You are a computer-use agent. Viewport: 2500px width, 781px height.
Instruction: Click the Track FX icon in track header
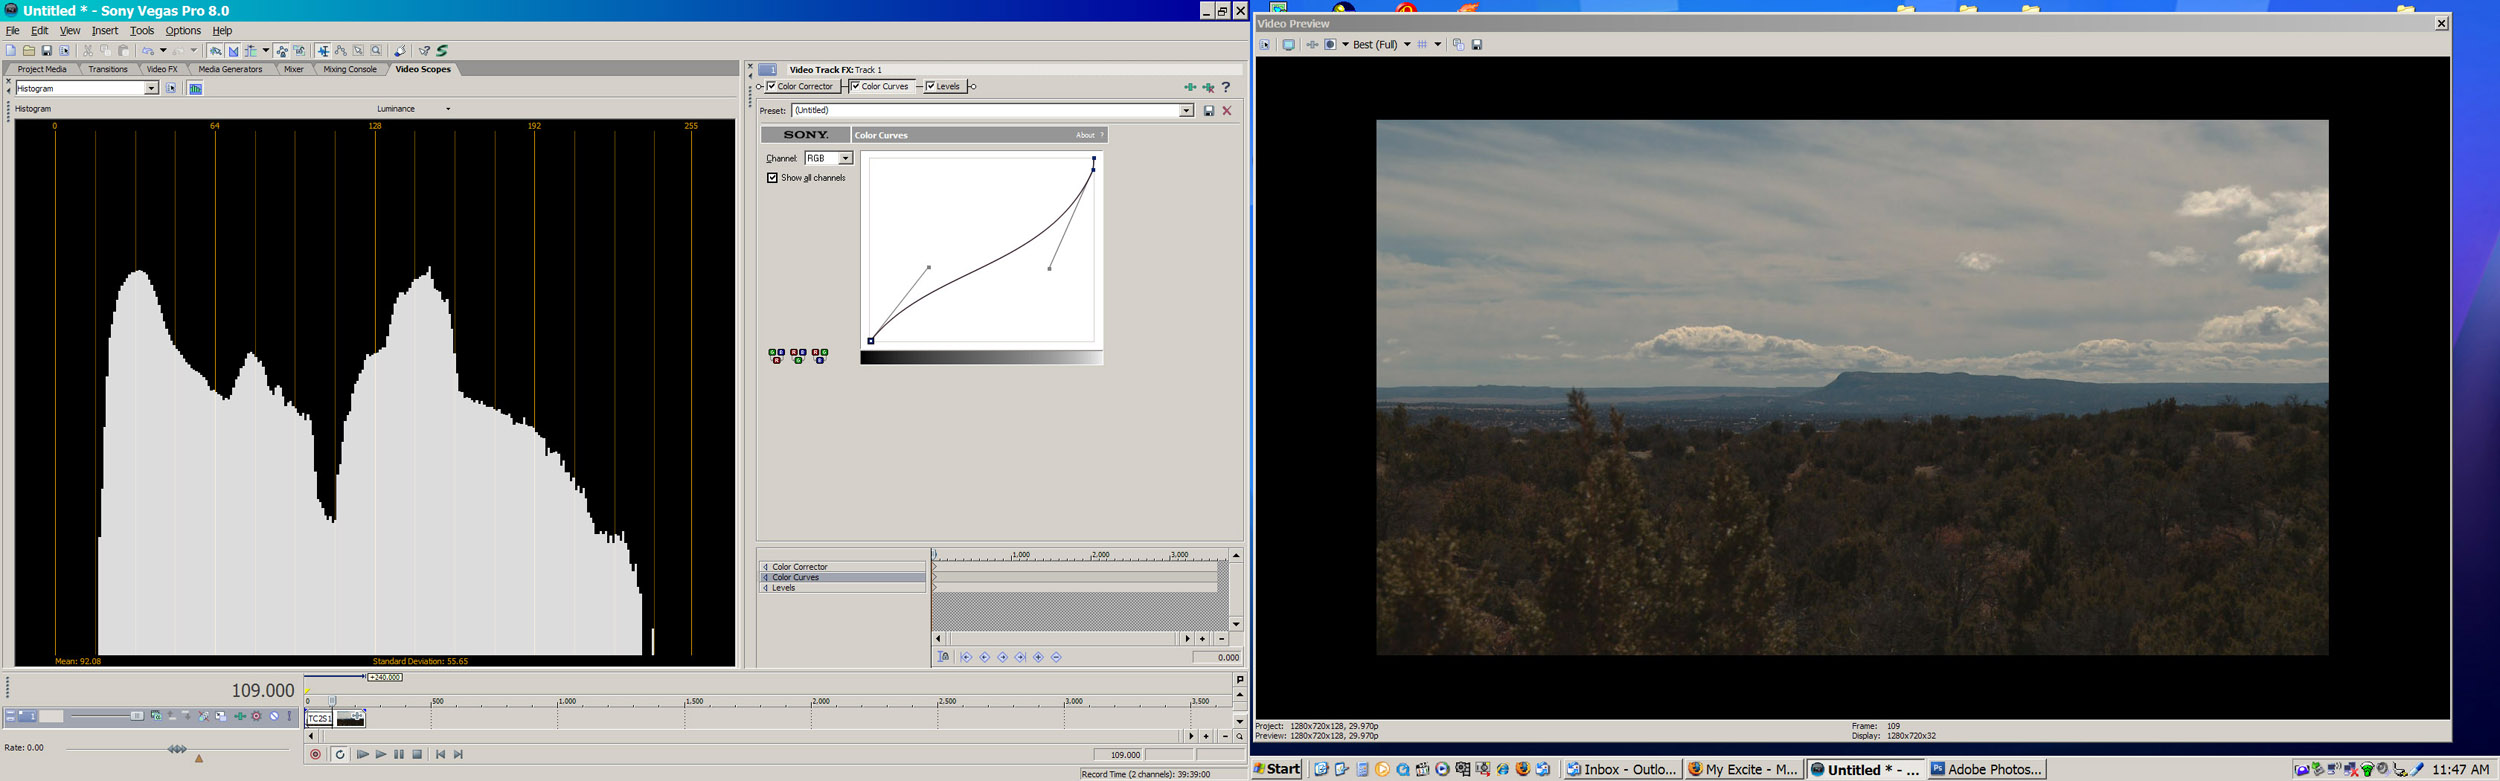(x=240, y=716)
